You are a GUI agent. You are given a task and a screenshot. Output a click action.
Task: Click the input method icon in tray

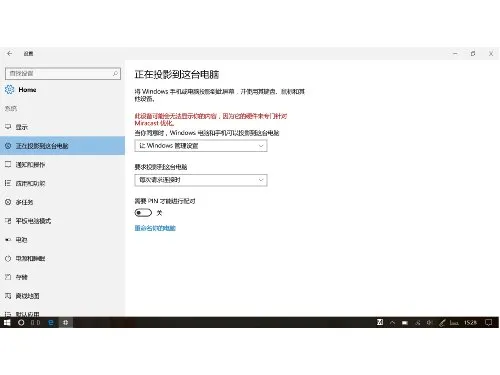[380, 322]
